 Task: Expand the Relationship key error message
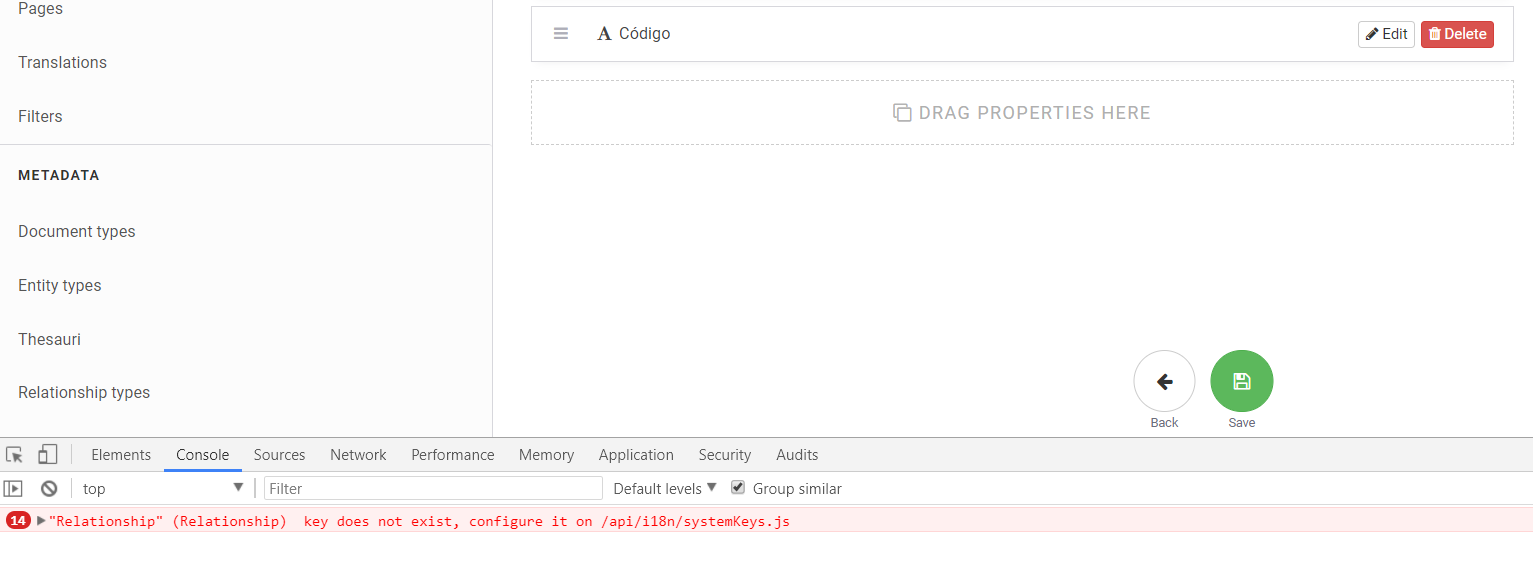pyautogui.click(x=41, y=521)
